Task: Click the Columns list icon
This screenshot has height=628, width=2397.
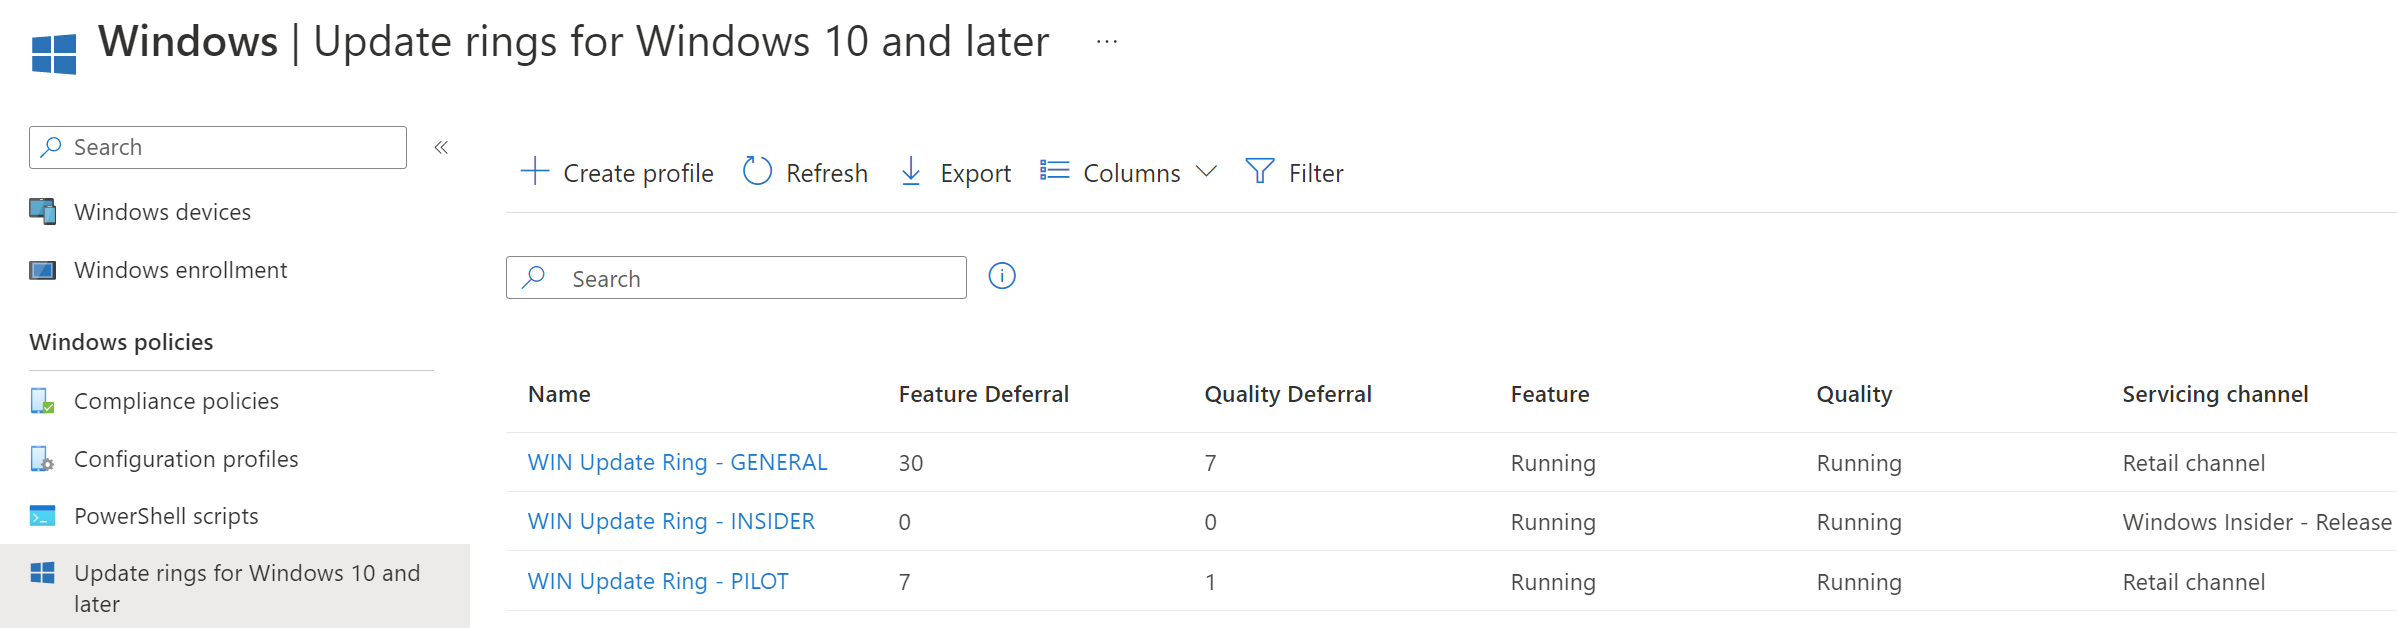Action: 1054,171
